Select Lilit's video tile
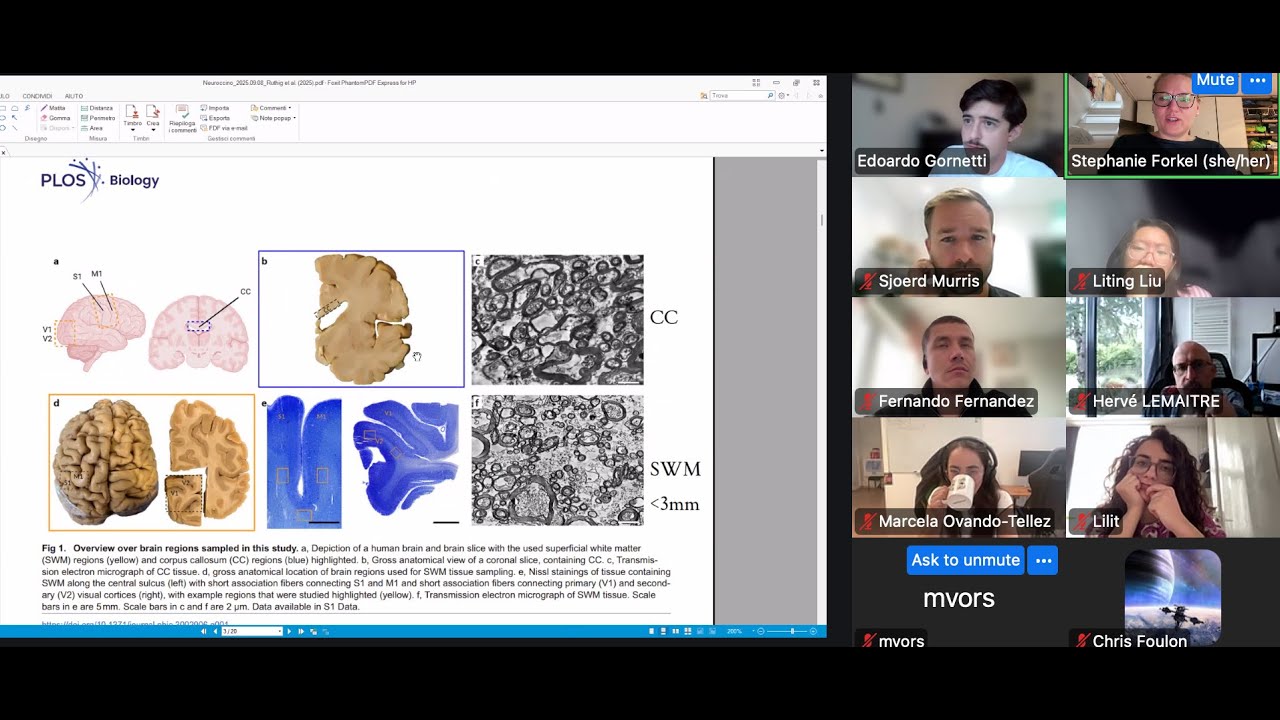This screenshot has height=720, width=1280. pos(1173,477)
